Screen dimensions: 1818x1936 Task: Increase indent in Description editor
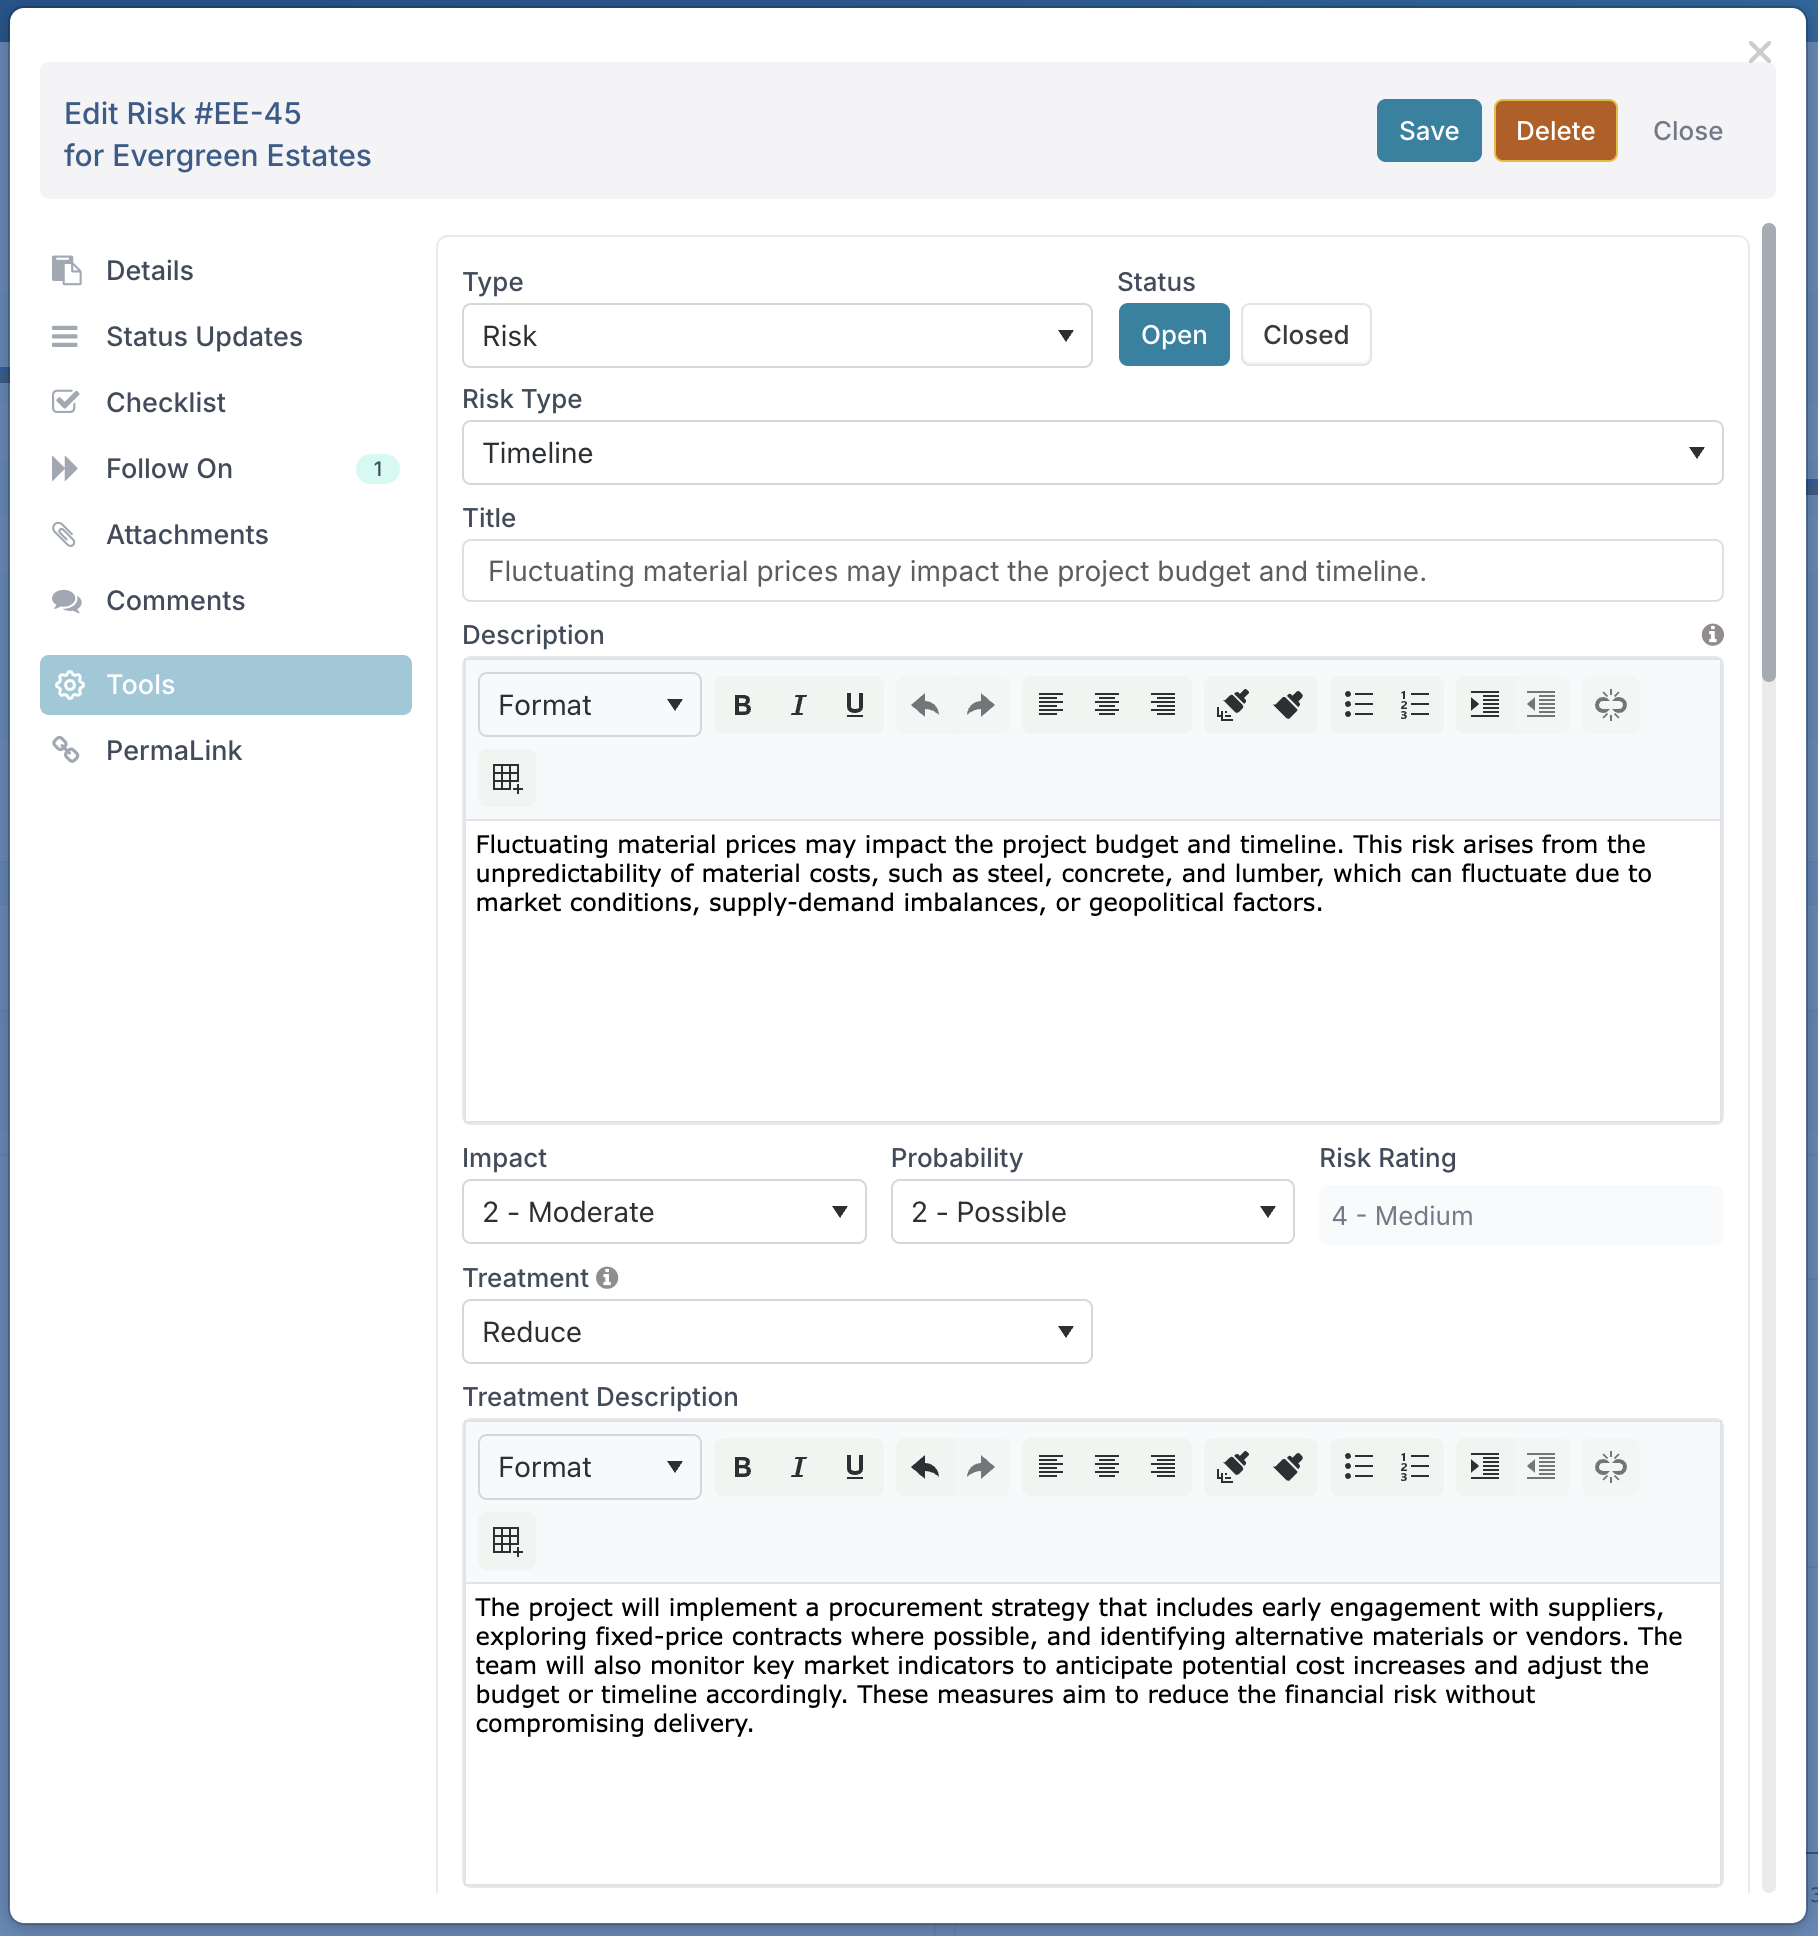tap(1484, 705)
